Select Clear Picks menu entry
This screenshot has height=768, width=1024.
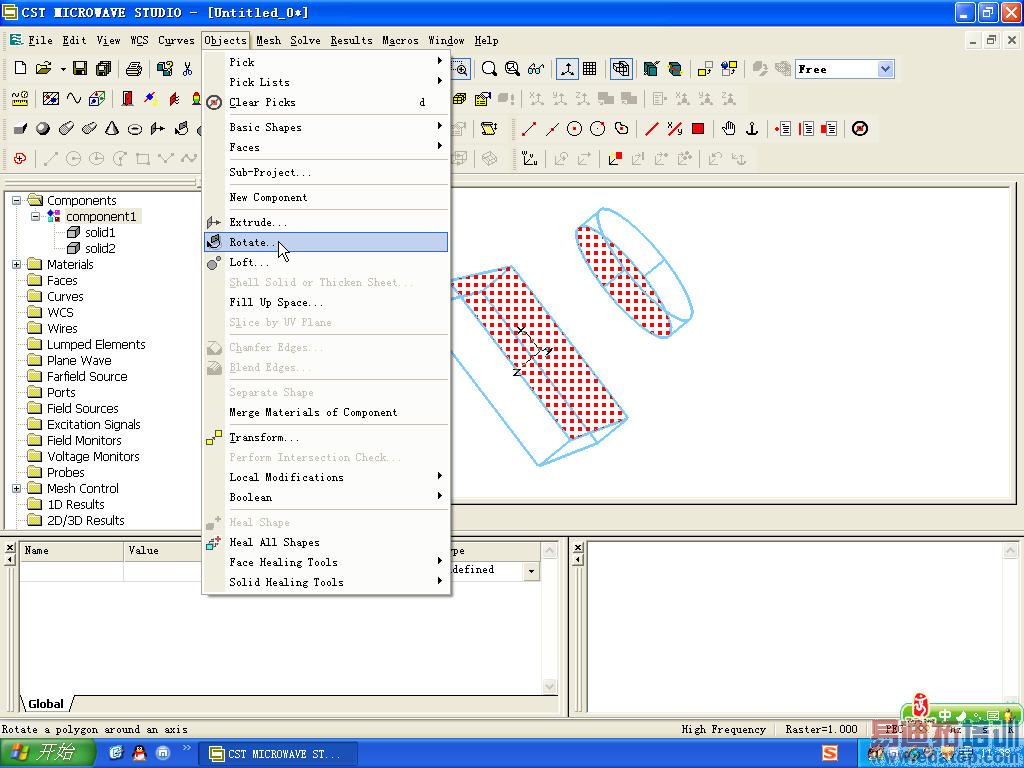[326, 103]
